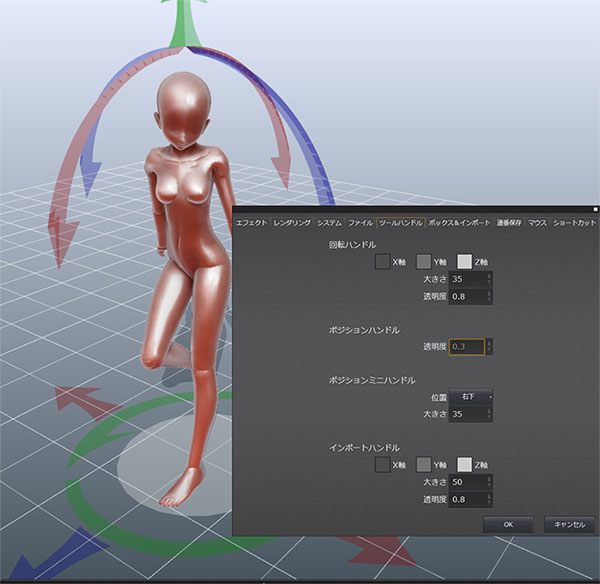Switch to the エフェクト tab
The image size is (600, 584).
tap(251, 223)
